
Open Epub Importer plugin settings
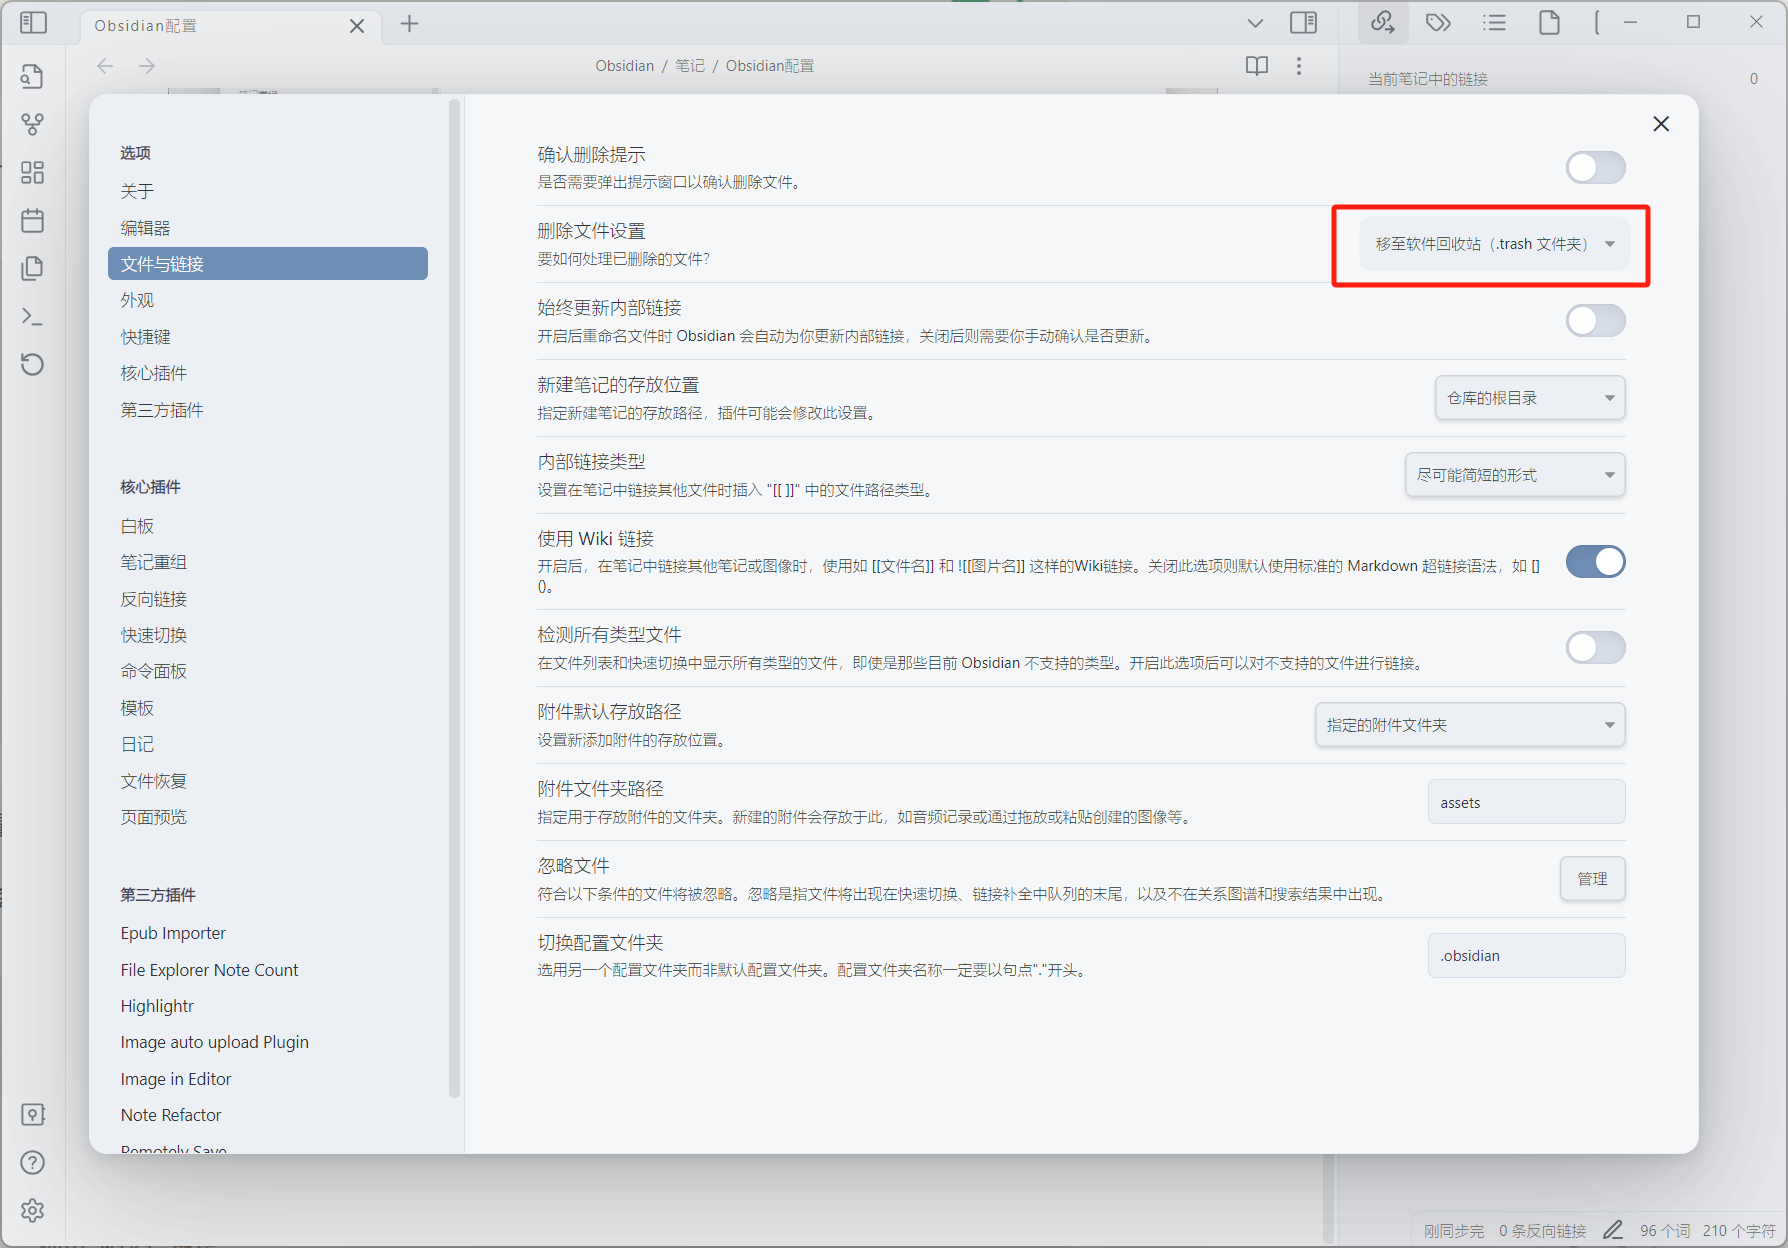[x=268, y=933]
